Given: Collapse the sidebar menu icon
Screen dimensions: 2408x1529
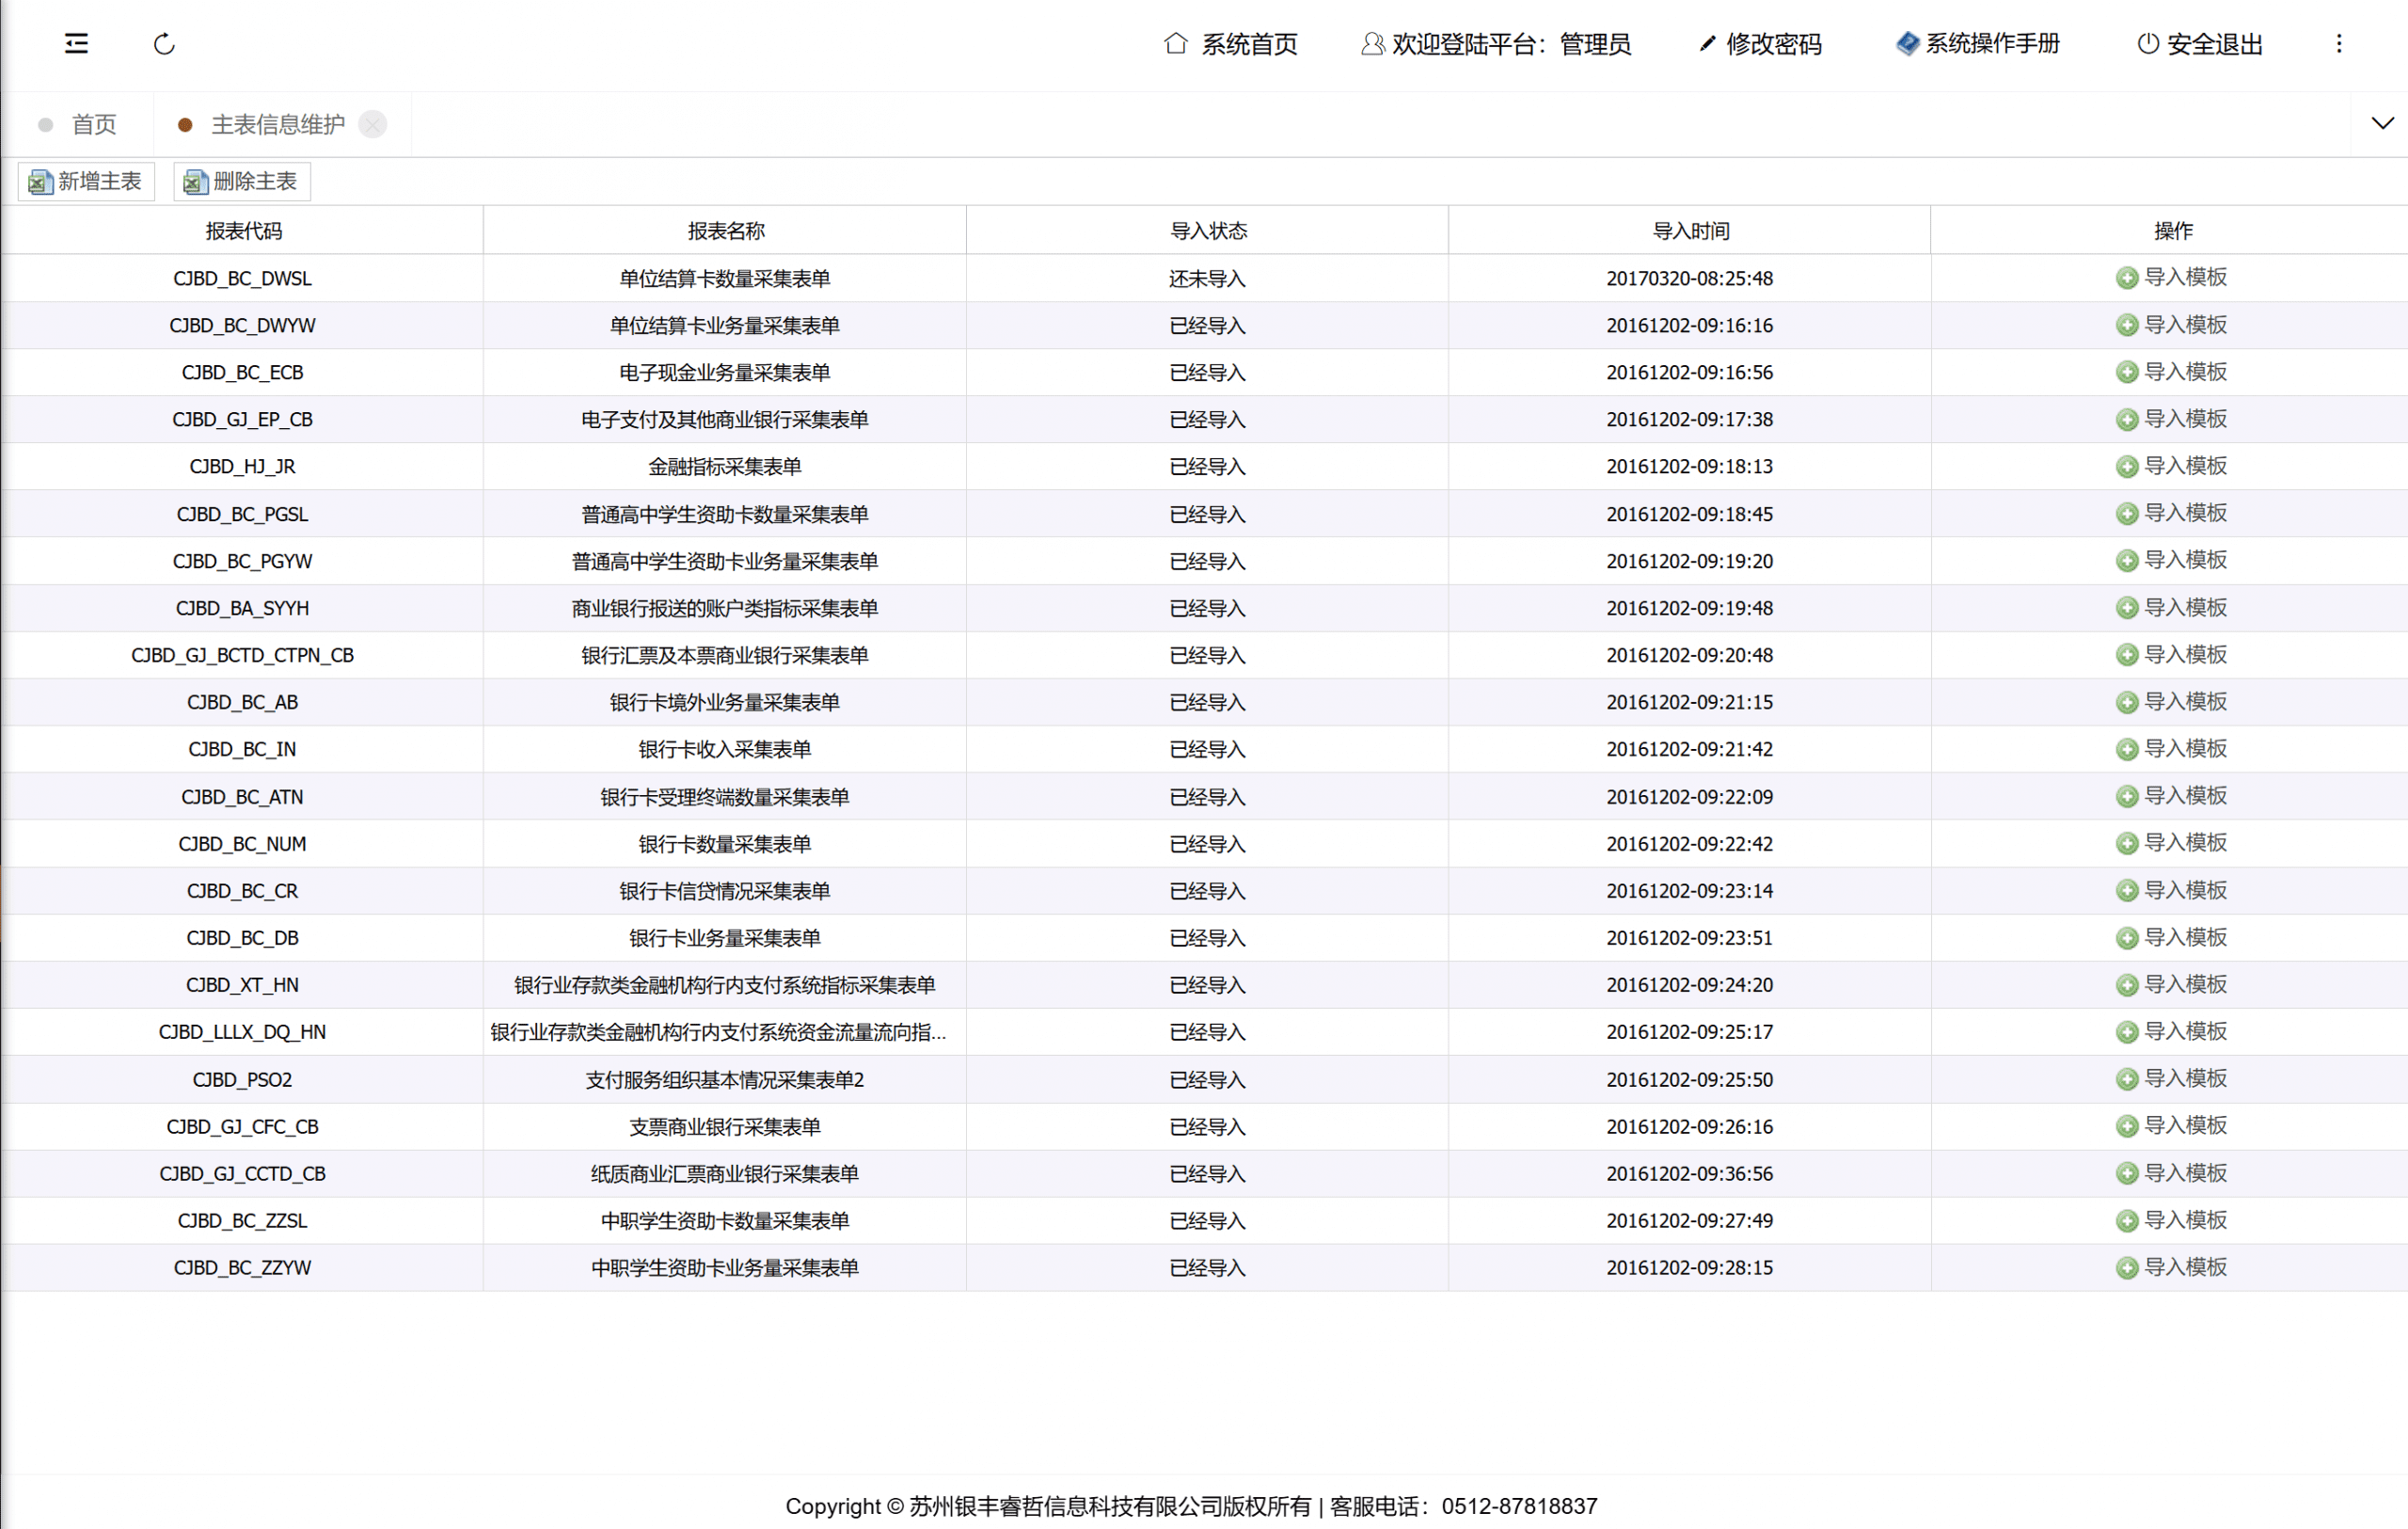Looking at the screenshot, I should [x=76, y=43].
